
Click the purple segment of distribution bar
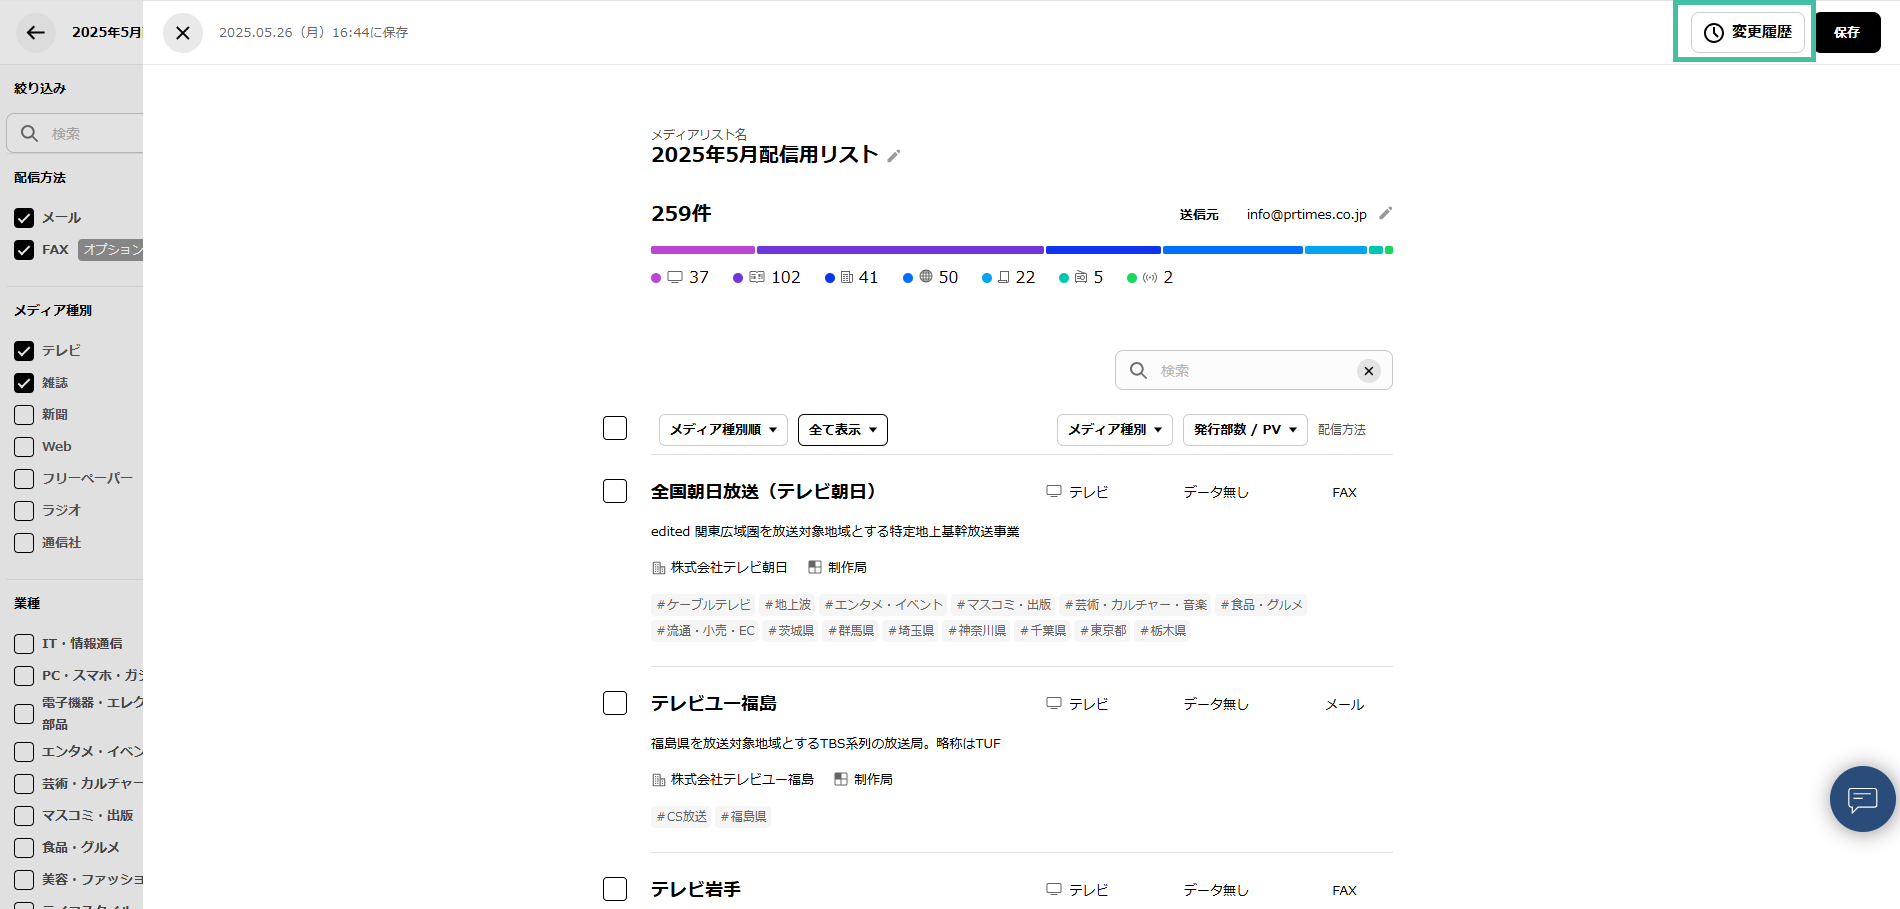pos(900,250)
